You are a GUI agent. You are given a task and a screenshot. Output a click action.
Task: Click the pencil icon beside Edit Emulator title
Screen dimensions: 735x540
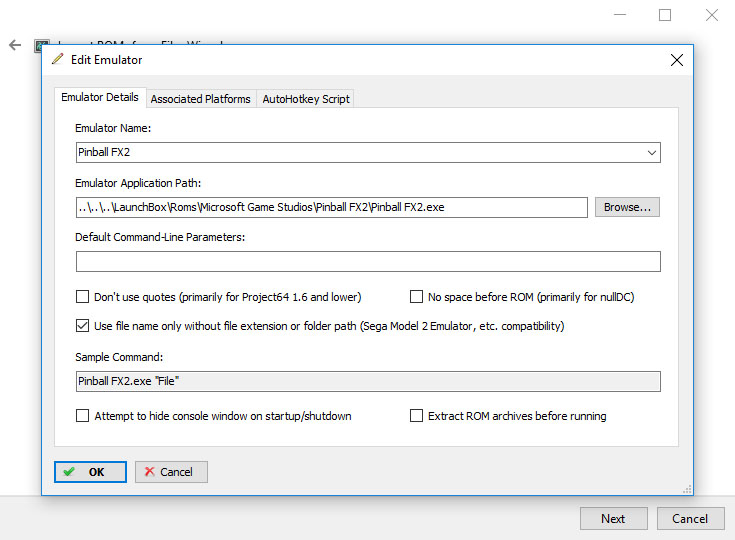point(57,59)
